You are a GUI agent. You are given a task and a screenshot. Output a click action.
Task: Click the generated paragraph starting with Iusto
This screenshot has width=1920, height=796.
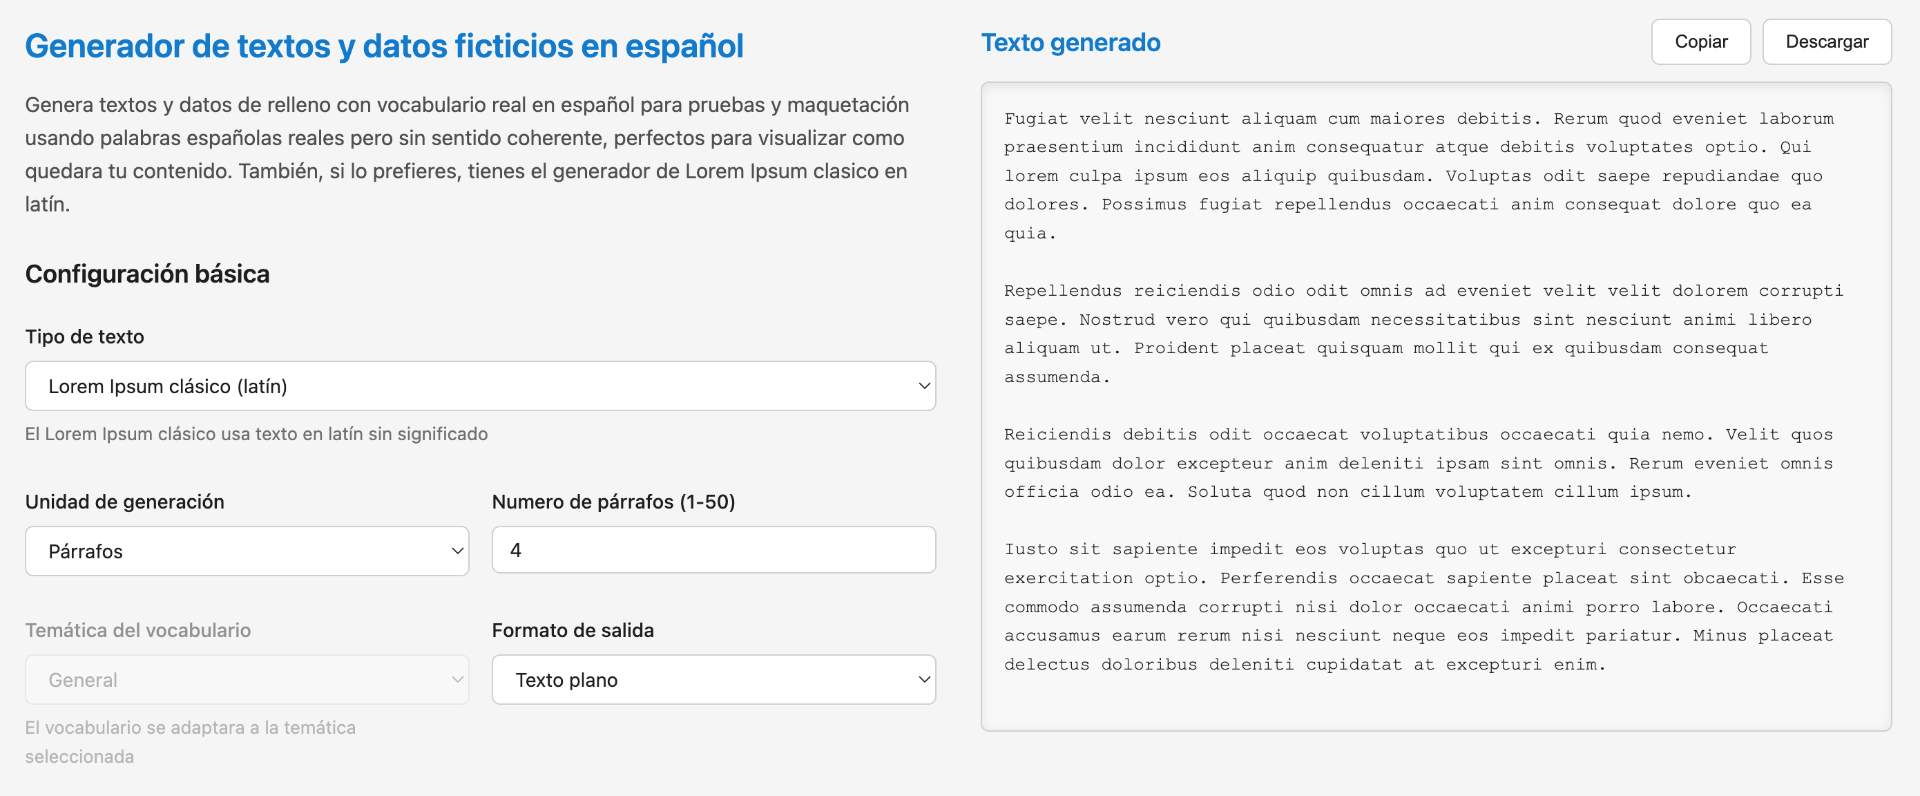click(x=1420, y=607)
